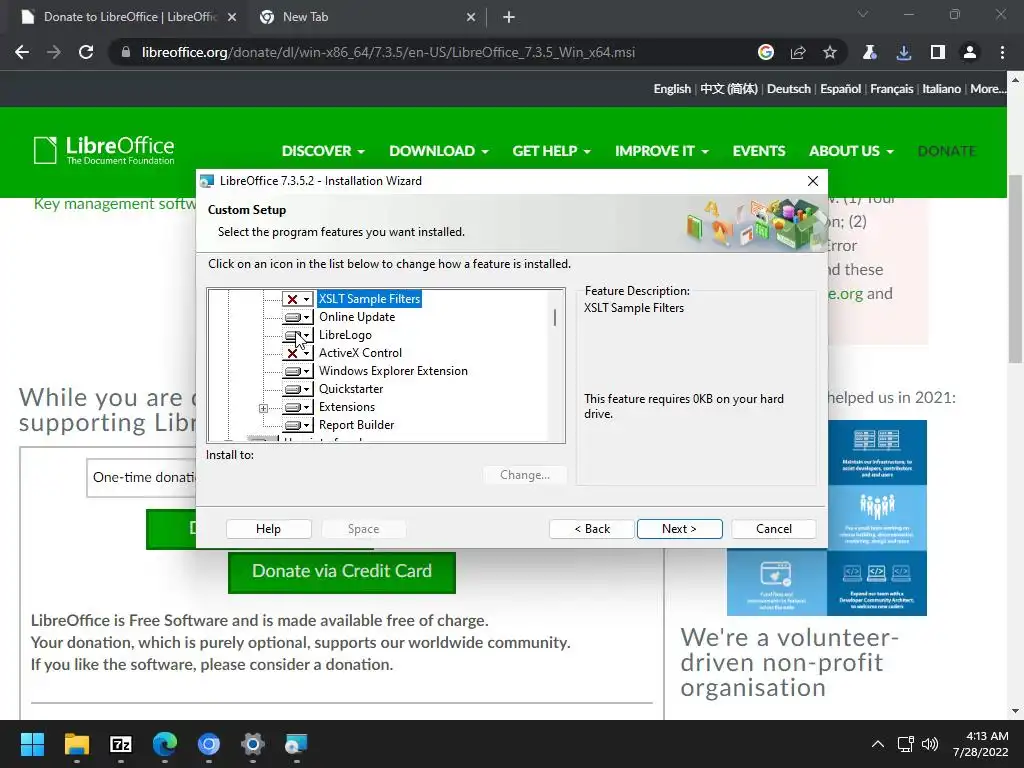Screen dimensions: 1024x768
Task: Open the More... languages link
Action: coord(988,89)
